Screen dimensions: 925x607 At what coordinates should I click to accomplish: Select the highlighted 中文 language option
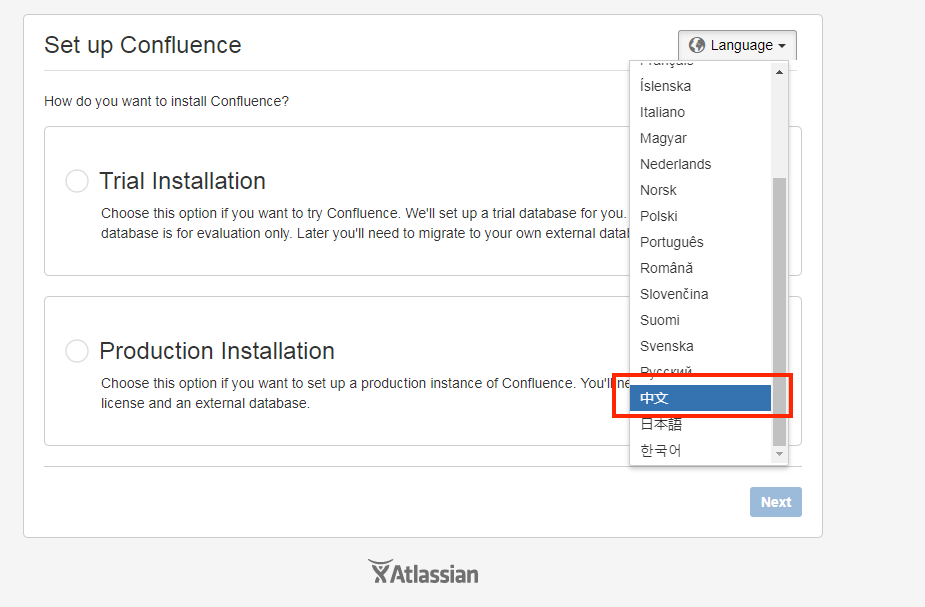(700, 398)
